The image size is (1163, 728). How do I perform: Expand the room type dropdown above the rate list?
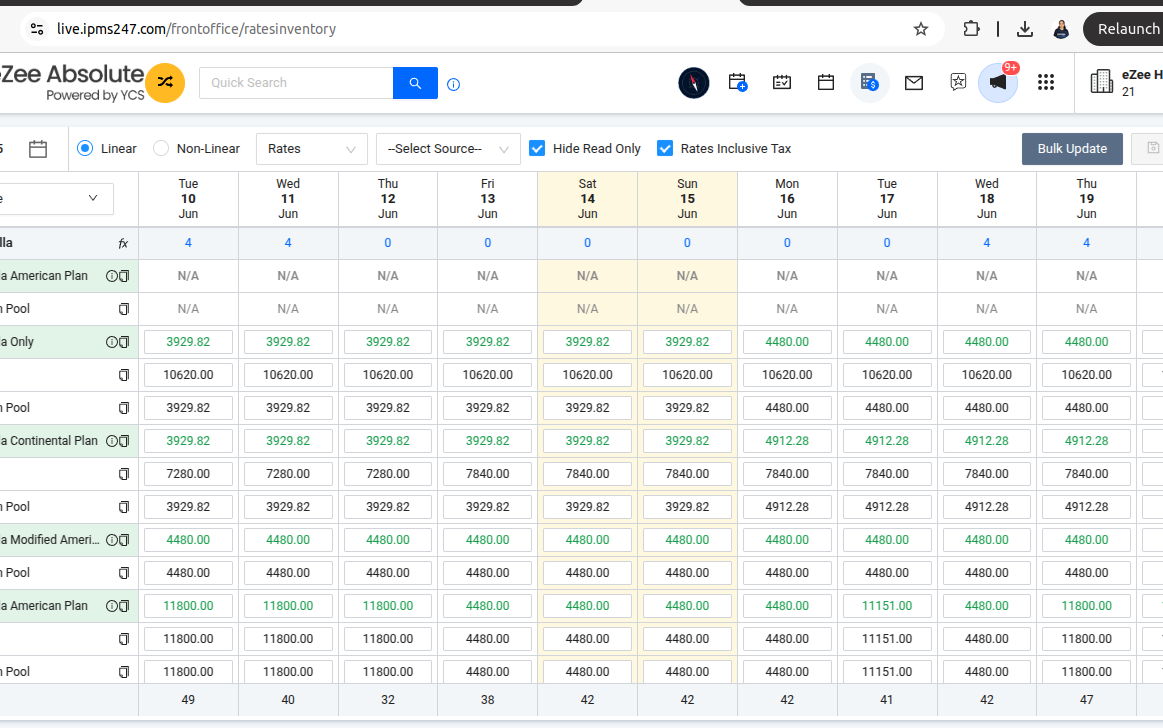tap(60, 198)
